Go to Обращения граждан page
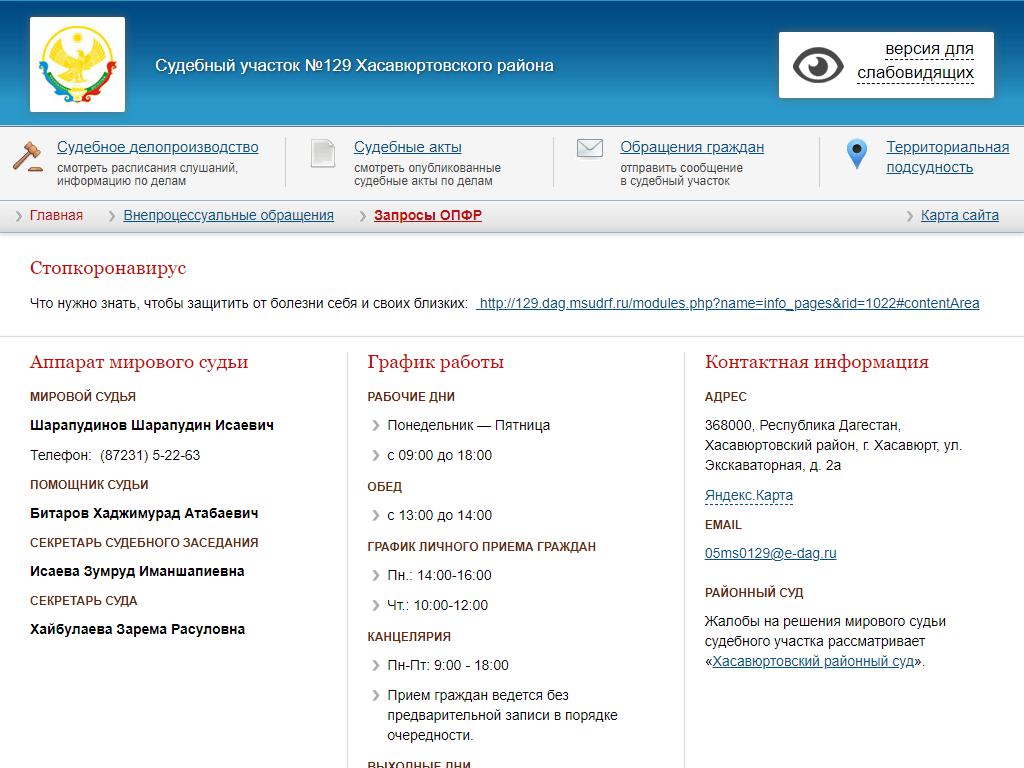The image size is (1024, 768). coord(691,147)
